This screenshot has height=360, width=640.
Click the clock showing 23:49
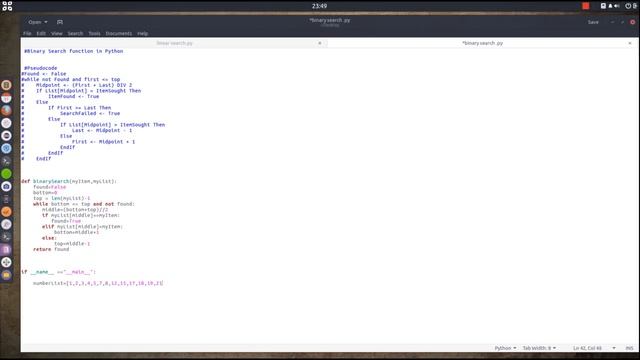(x=319, y=6)
